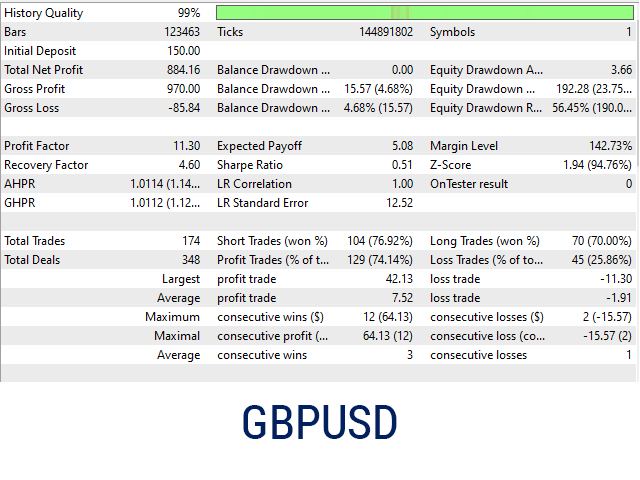Select Balance Drawdown value 0.00
The width and height of the screenshot is (640, 480).
click(402, 70)
